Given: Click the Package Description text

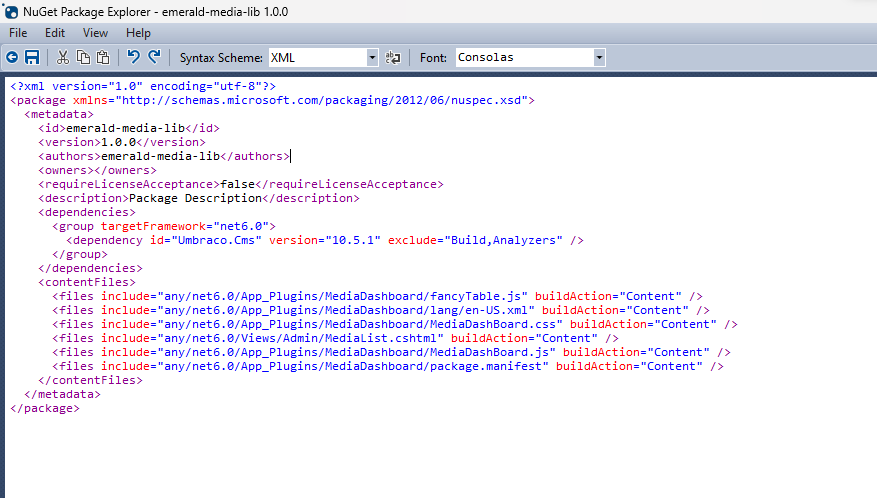Looking at the screenshot, I should pyautogui.click(x=196, y=198).
